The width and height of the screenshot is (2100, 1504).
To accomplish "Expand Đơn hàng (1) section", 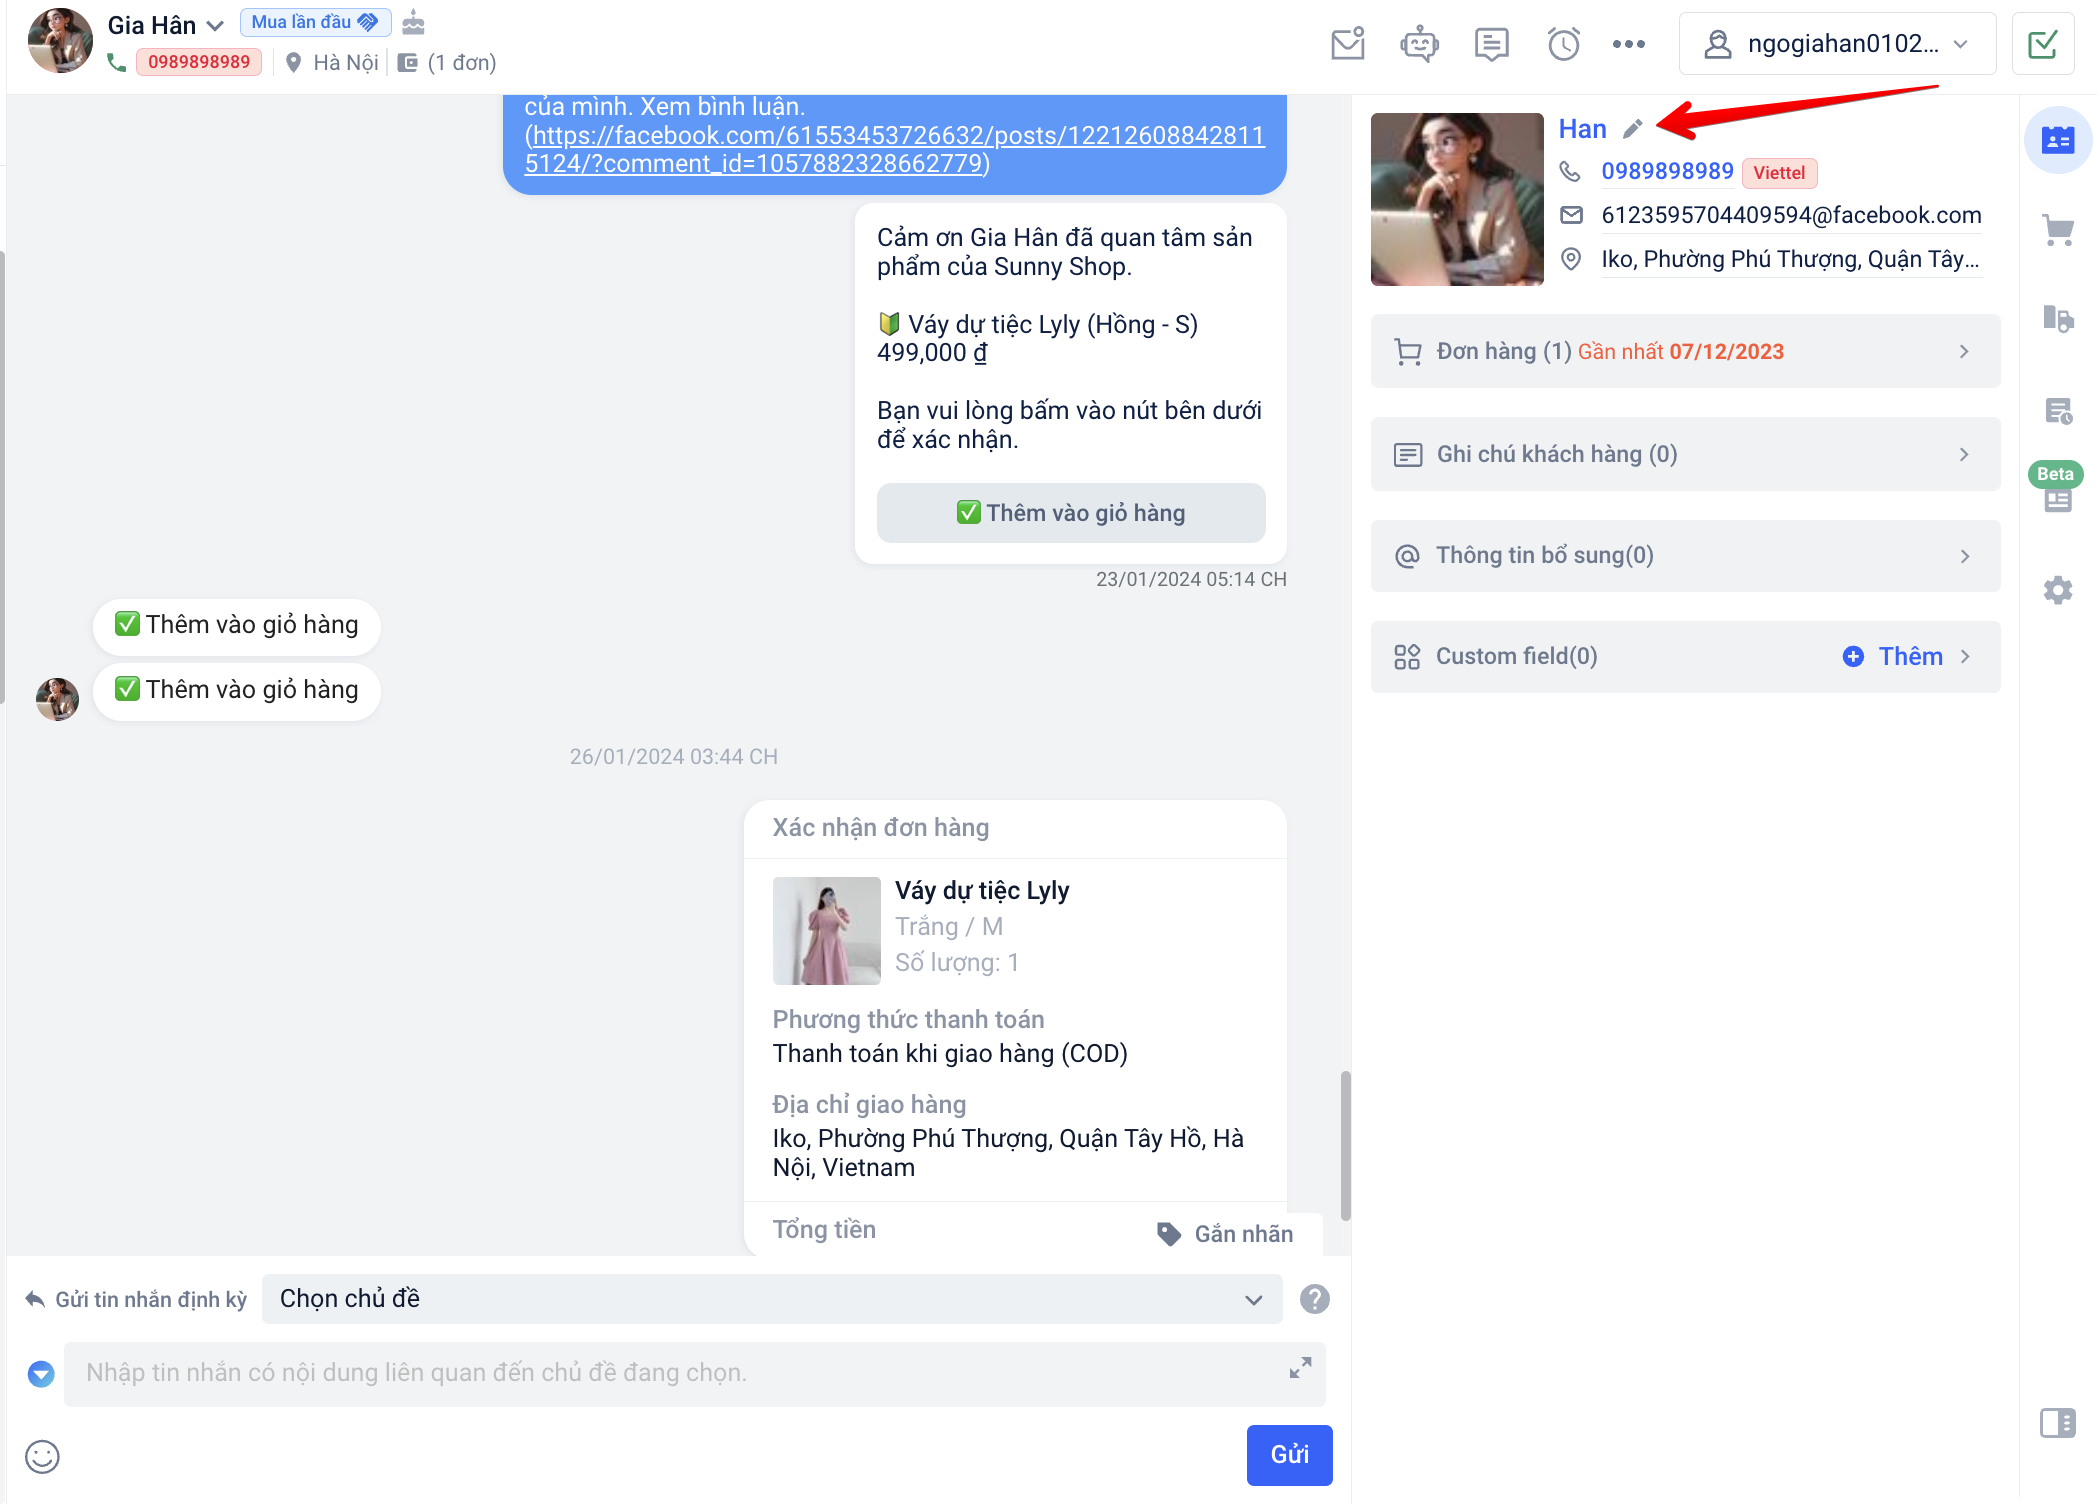I will coord(1685,351).
